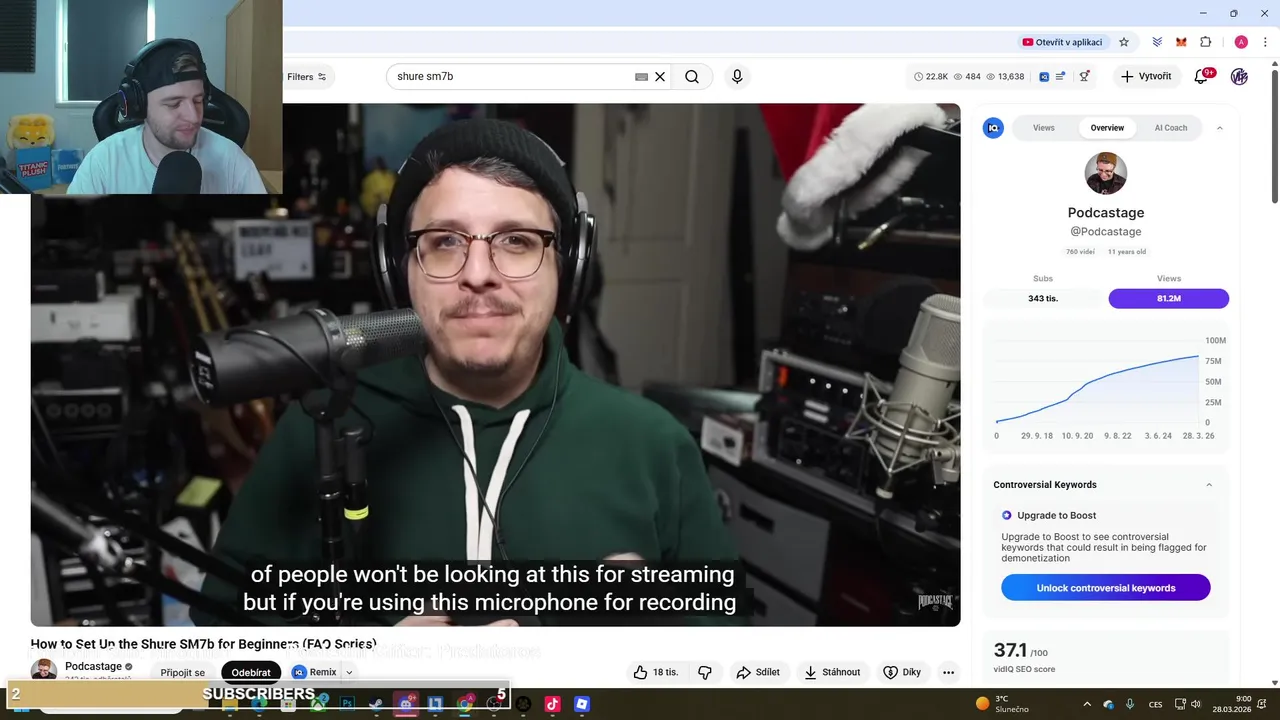Open volume control in system tray

(x=1196, y=704)
